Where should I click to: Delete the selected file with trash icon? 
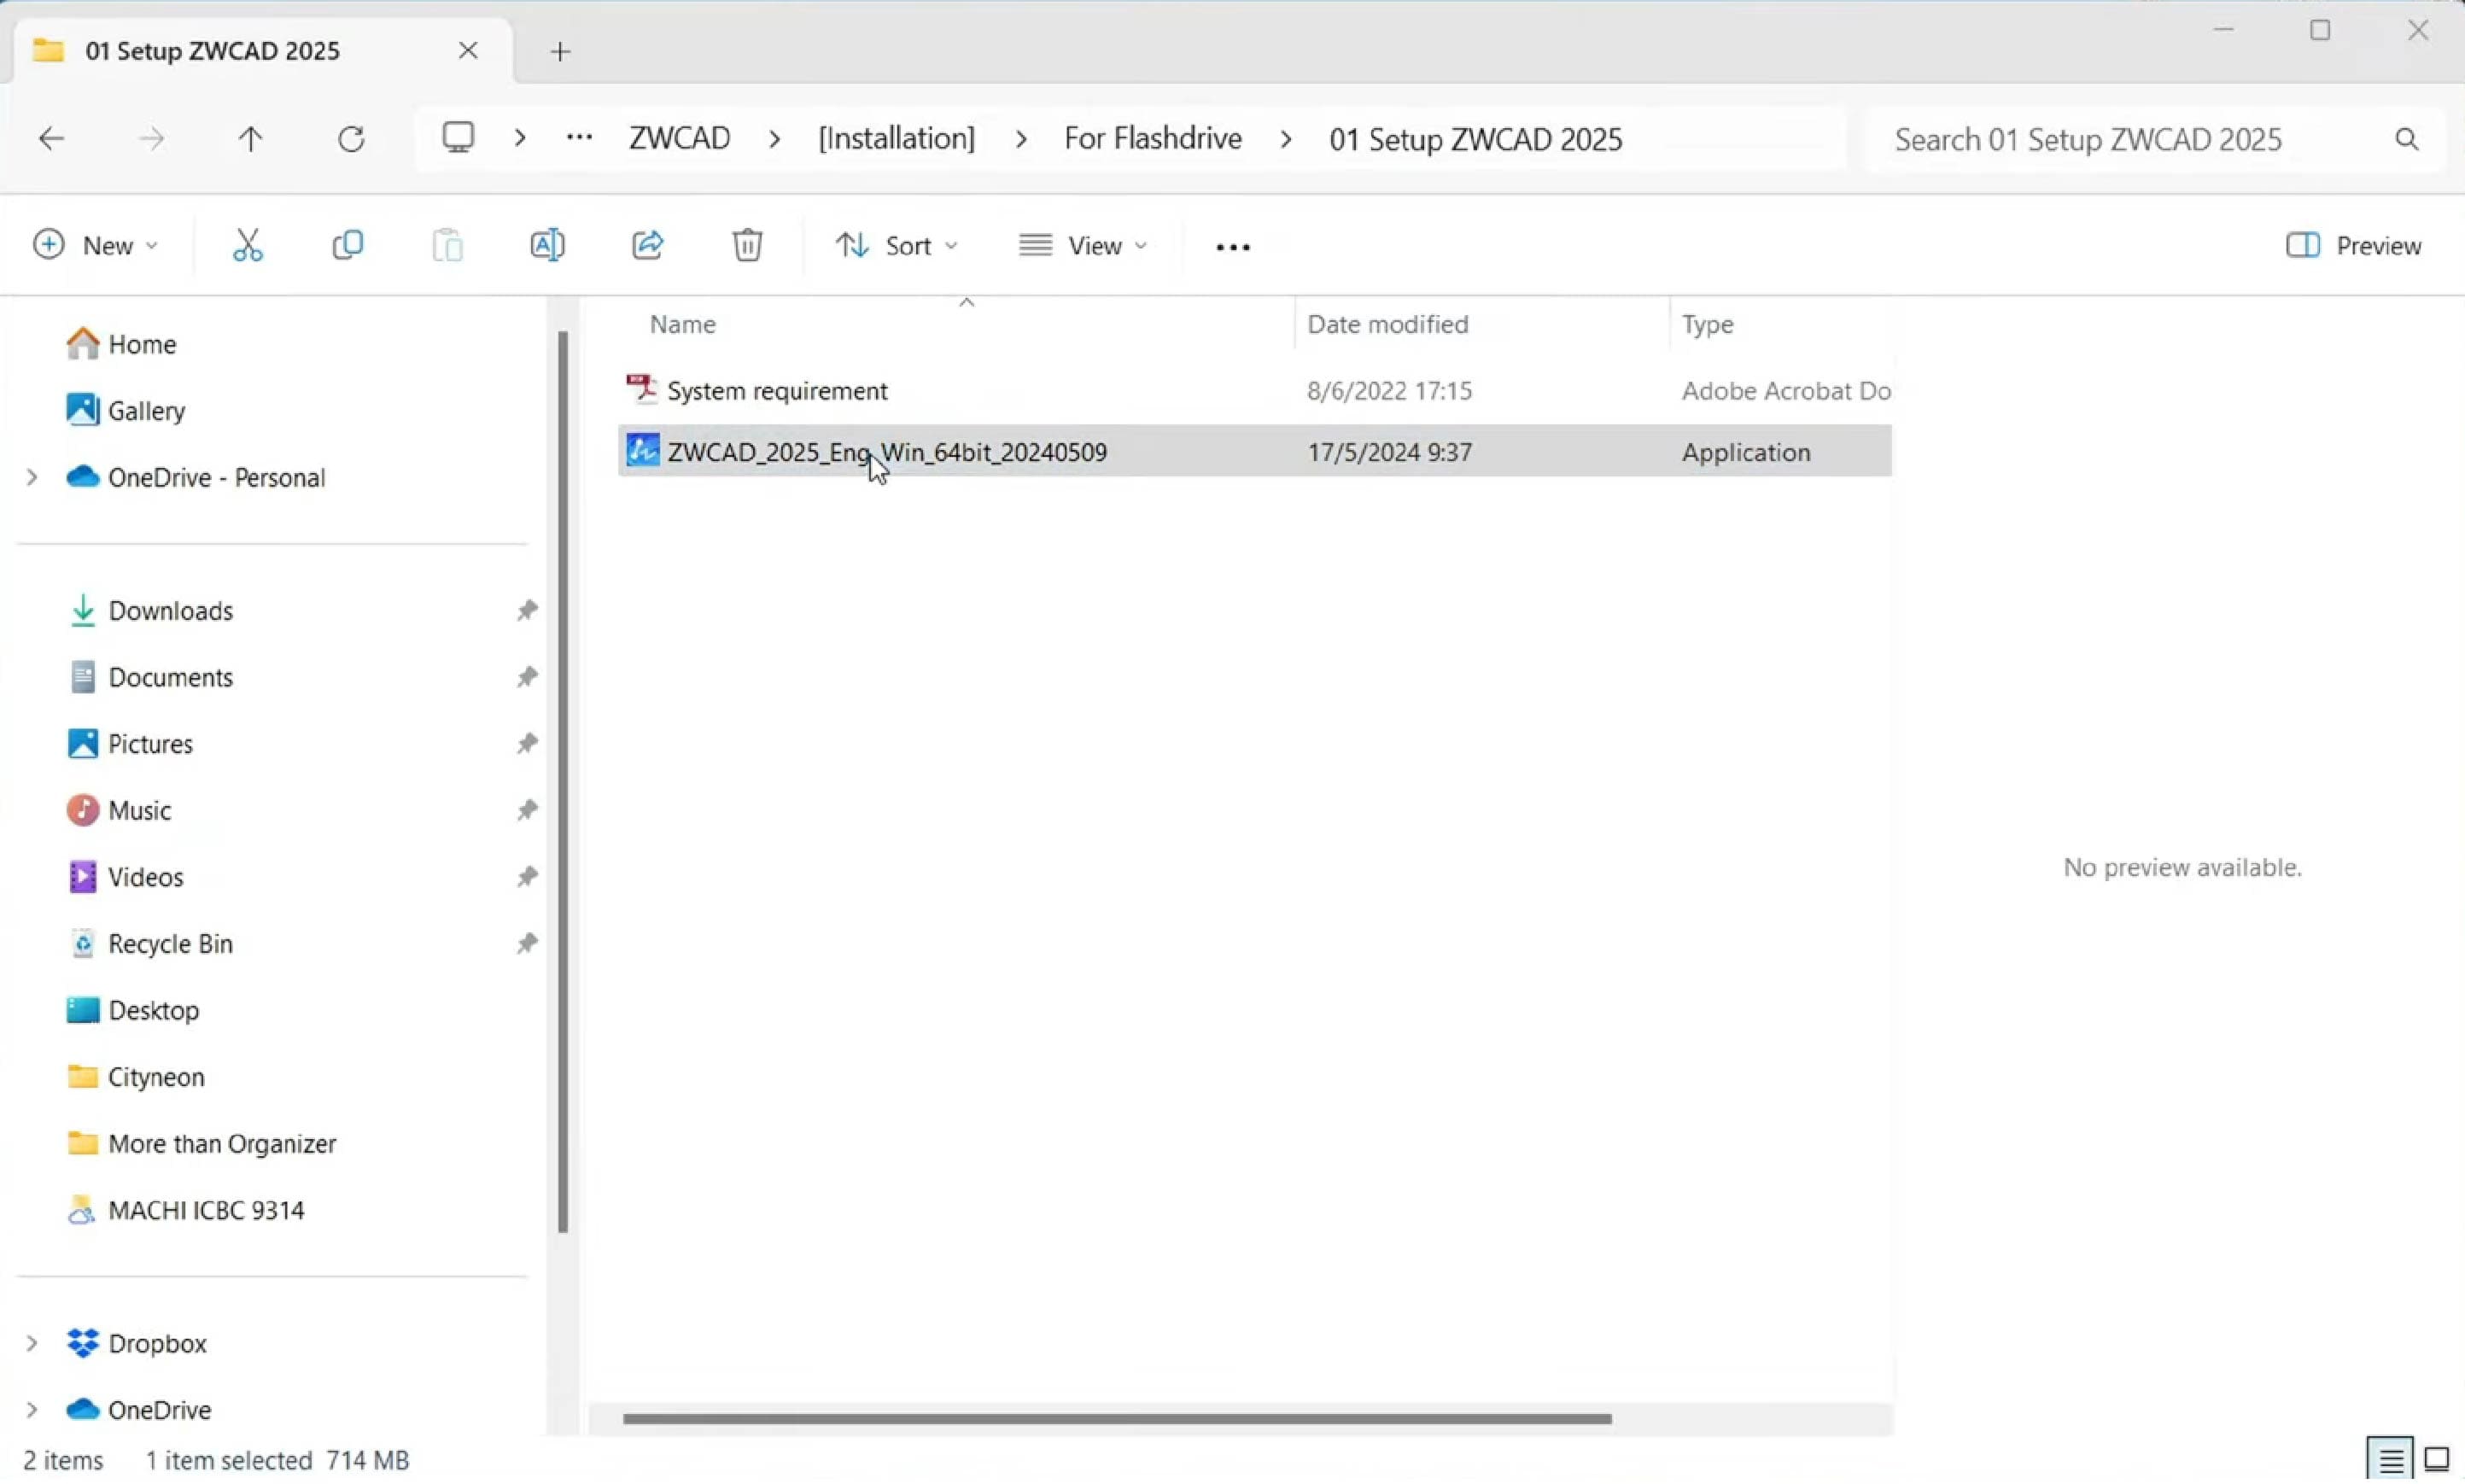coord(747,245)
